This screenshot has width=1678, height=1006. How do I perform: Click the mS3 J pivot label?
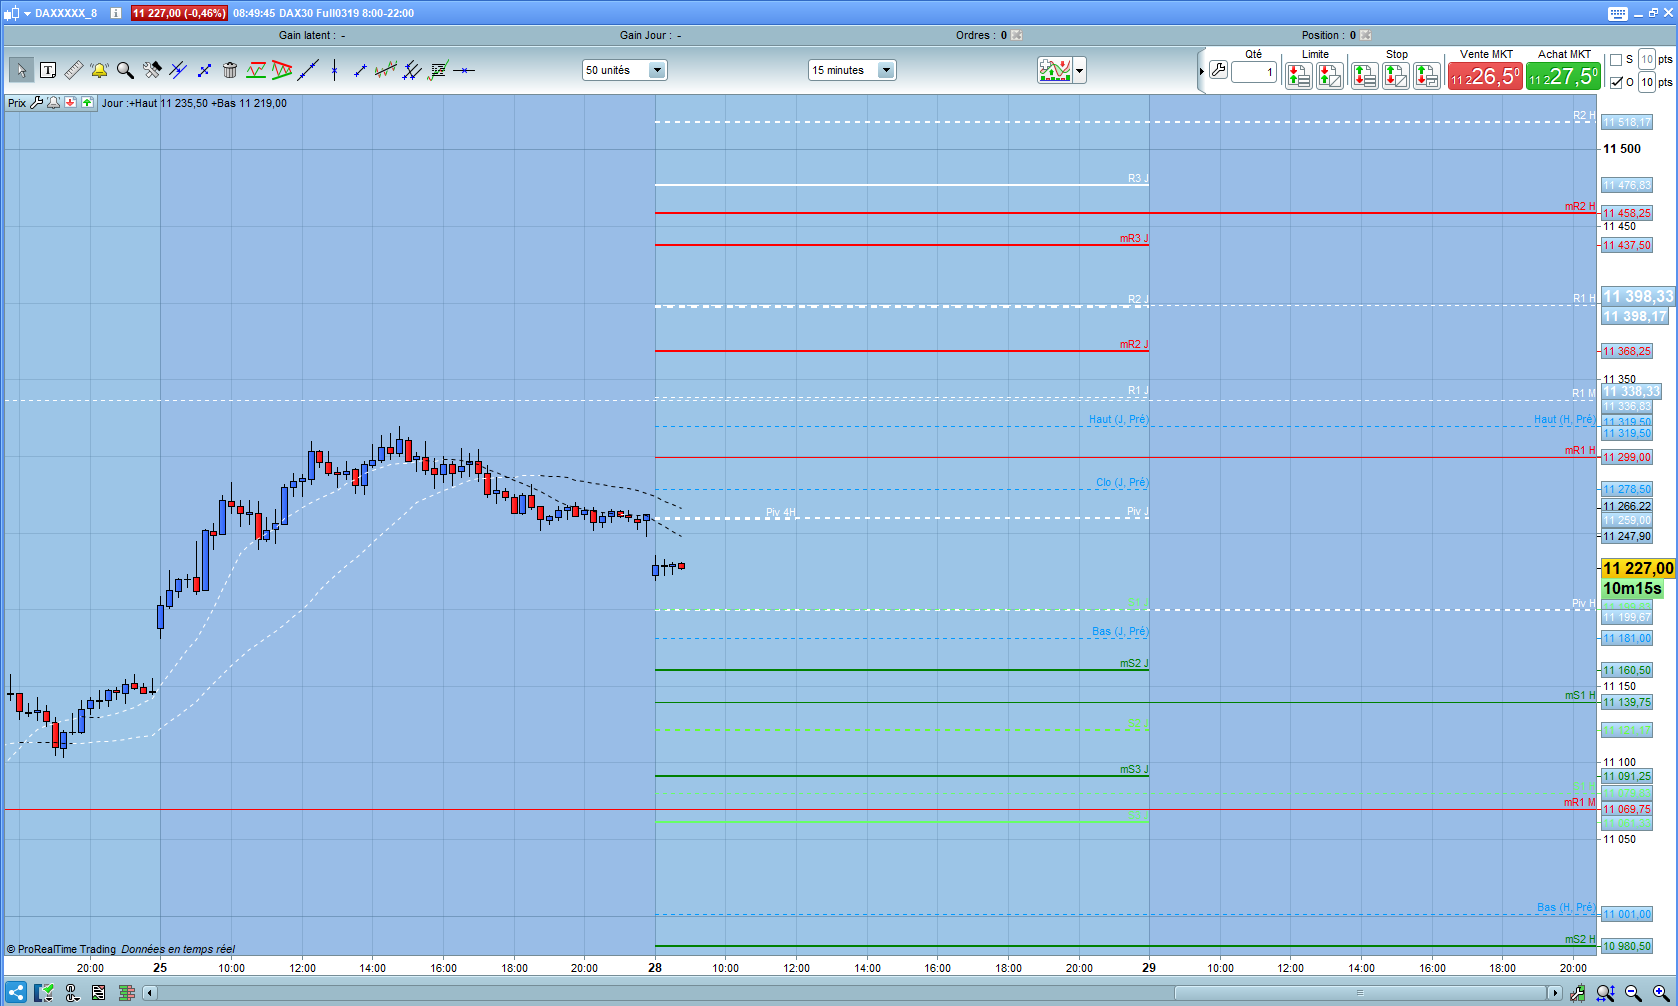coord(1134,769)
